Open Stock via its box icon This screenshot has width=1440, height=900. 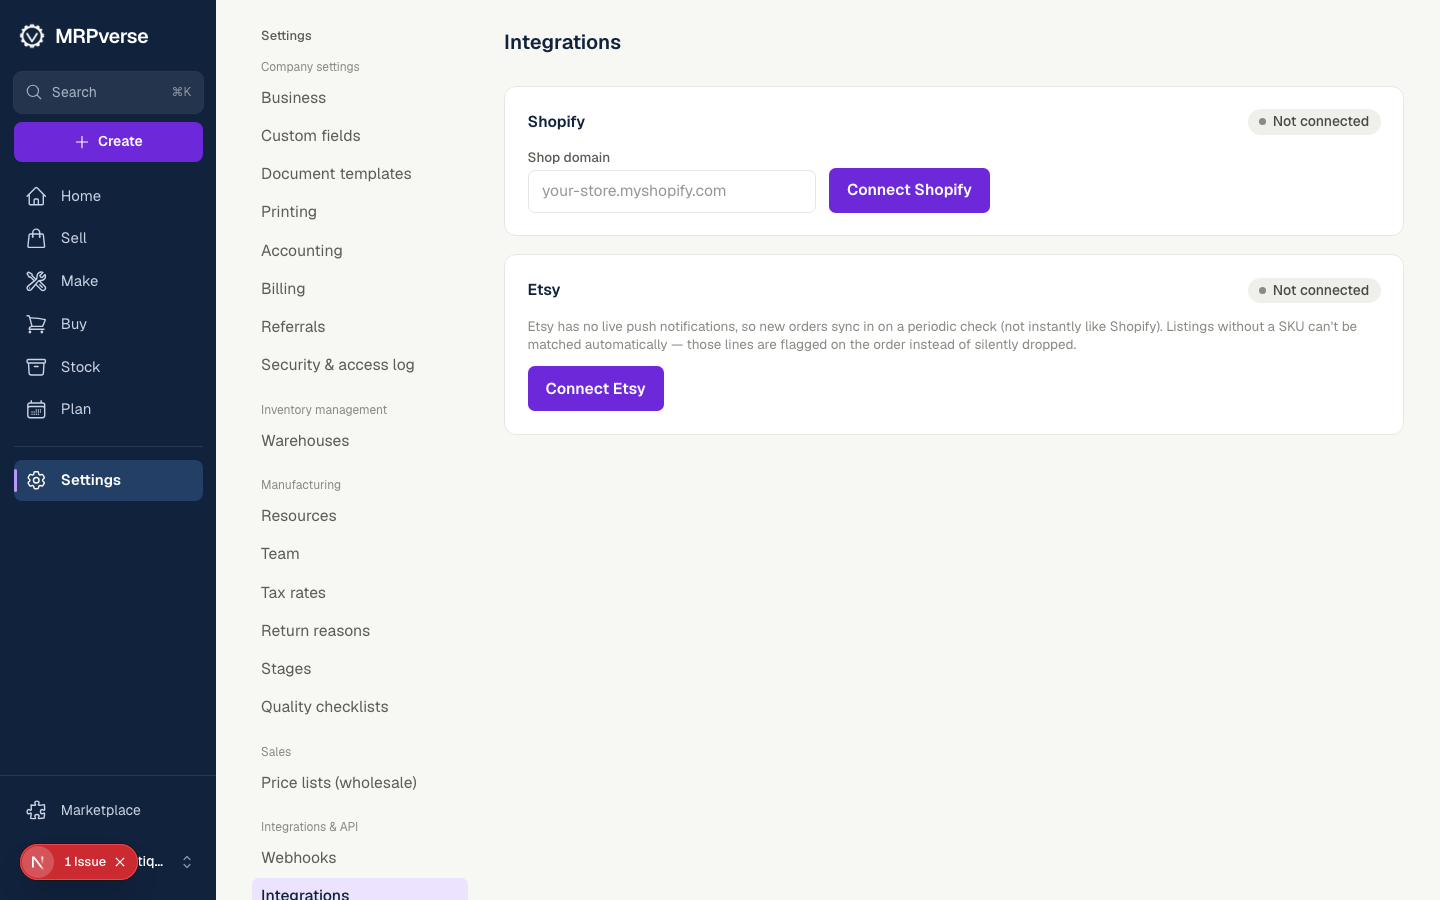point(36,367)
